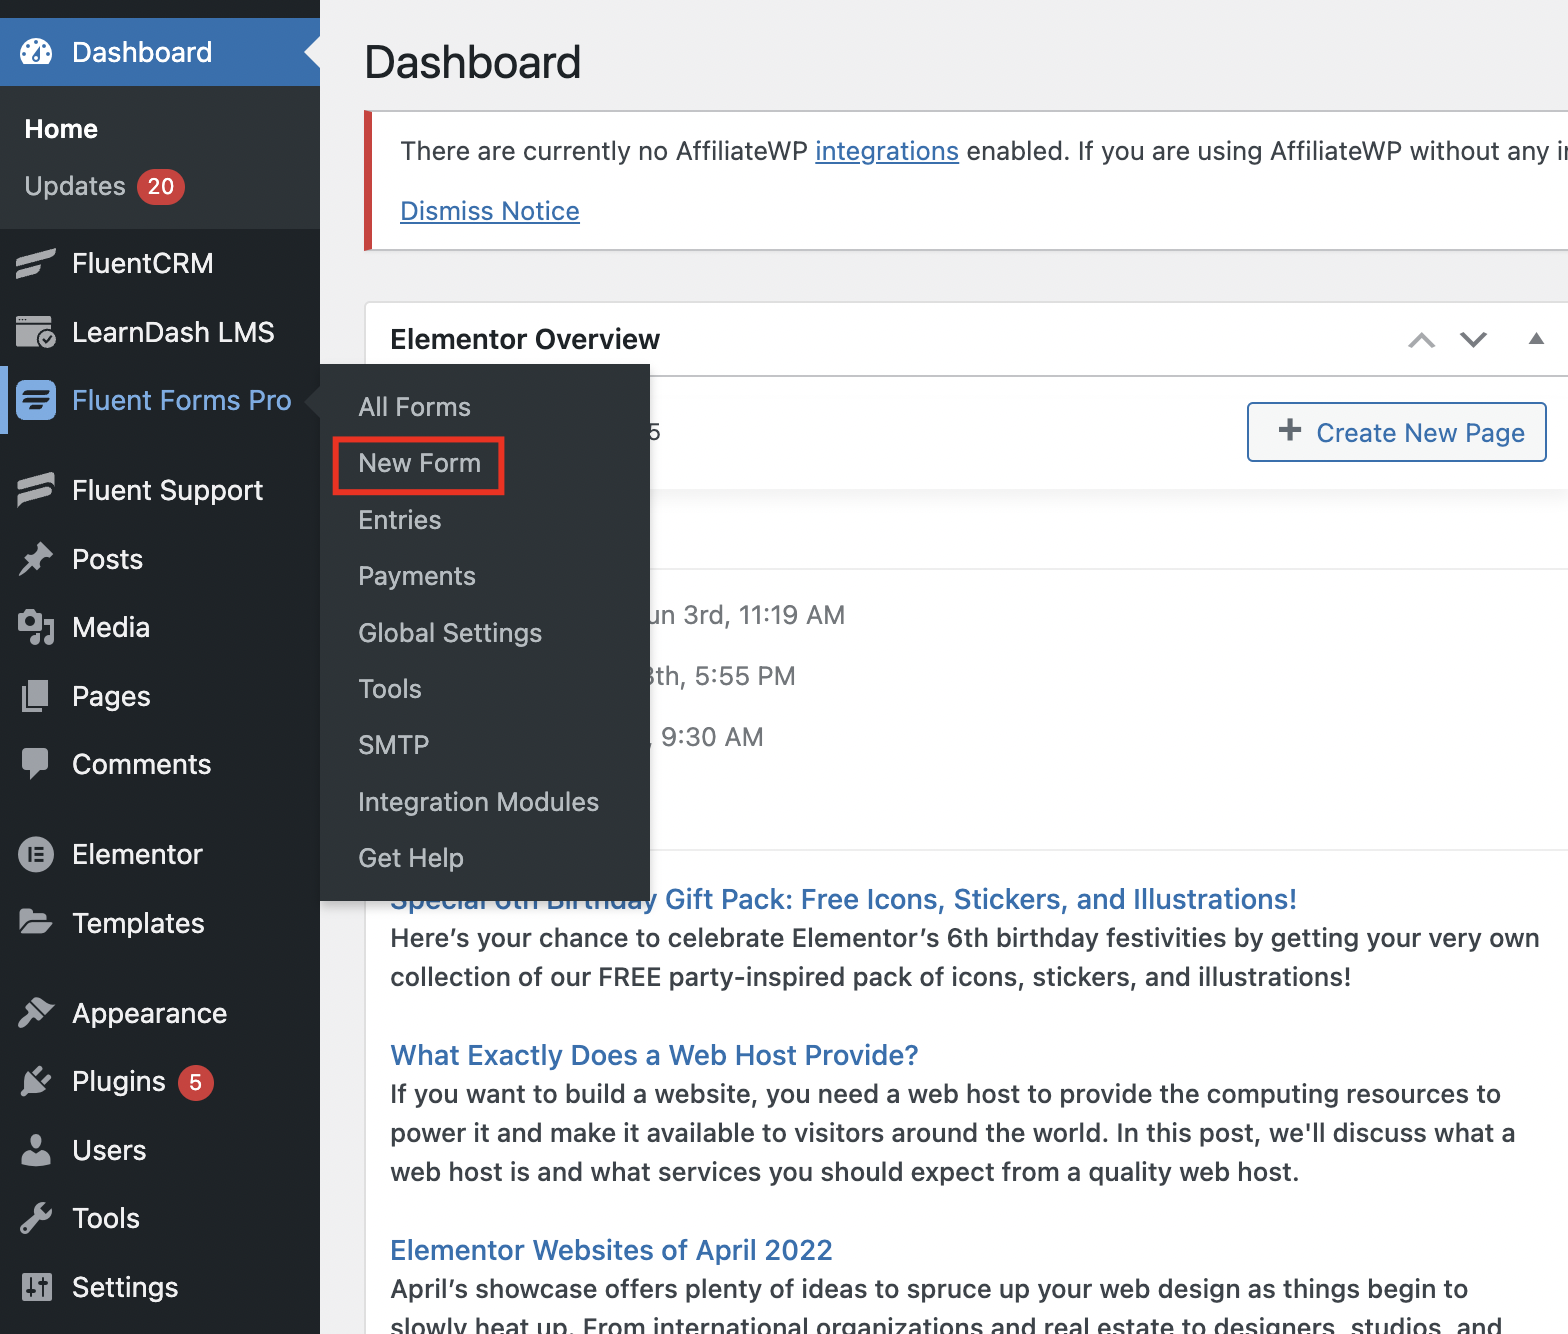1568x1334 pixels.
Task: Click the Pages icon in sidebar
Action: click(36, 696)
